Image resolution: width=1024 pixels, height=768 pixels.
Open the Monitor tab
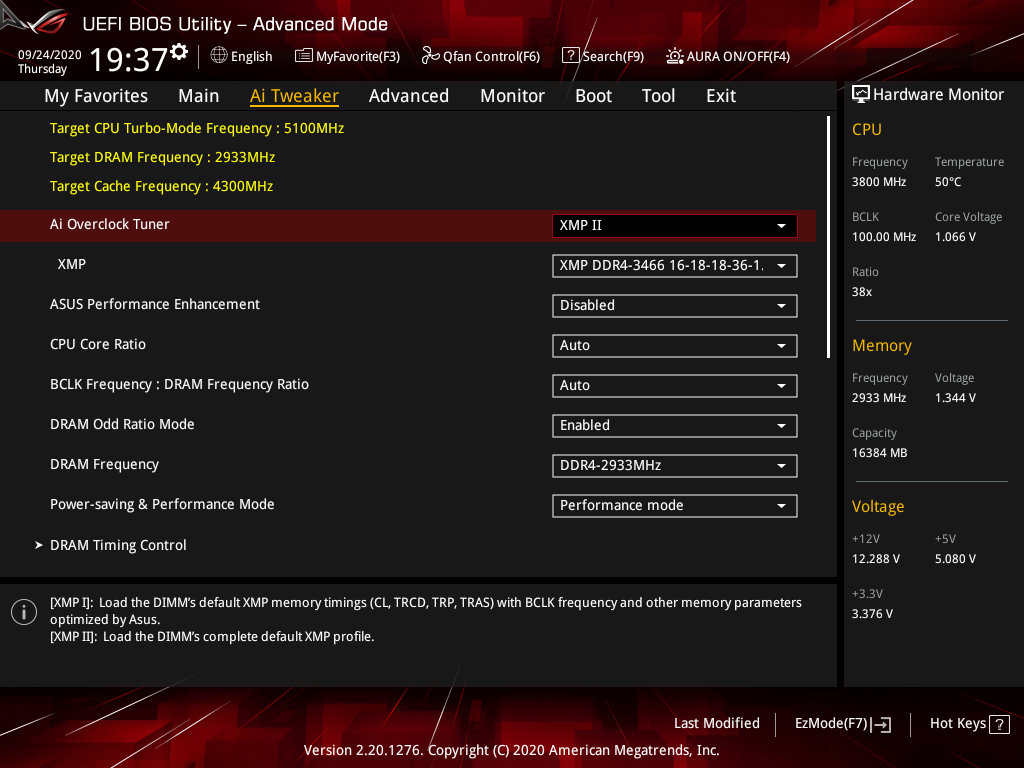coord(512,96)
